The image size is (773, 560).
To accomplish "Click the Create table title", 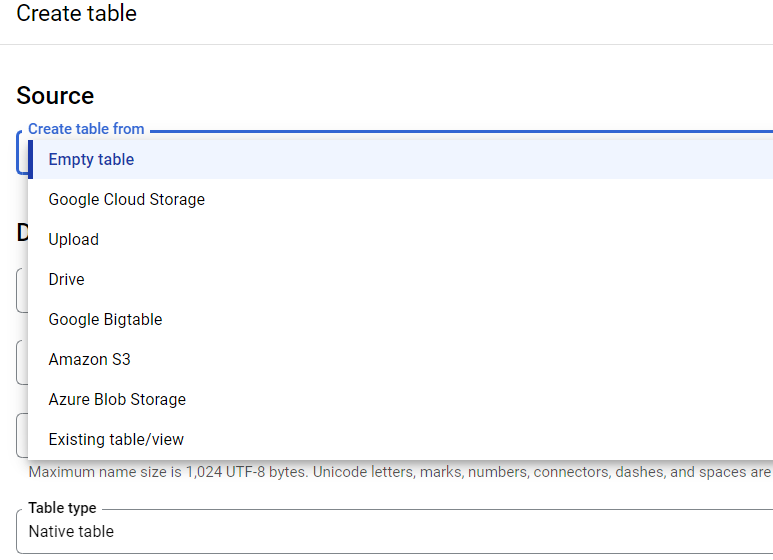I will [76, 13].
